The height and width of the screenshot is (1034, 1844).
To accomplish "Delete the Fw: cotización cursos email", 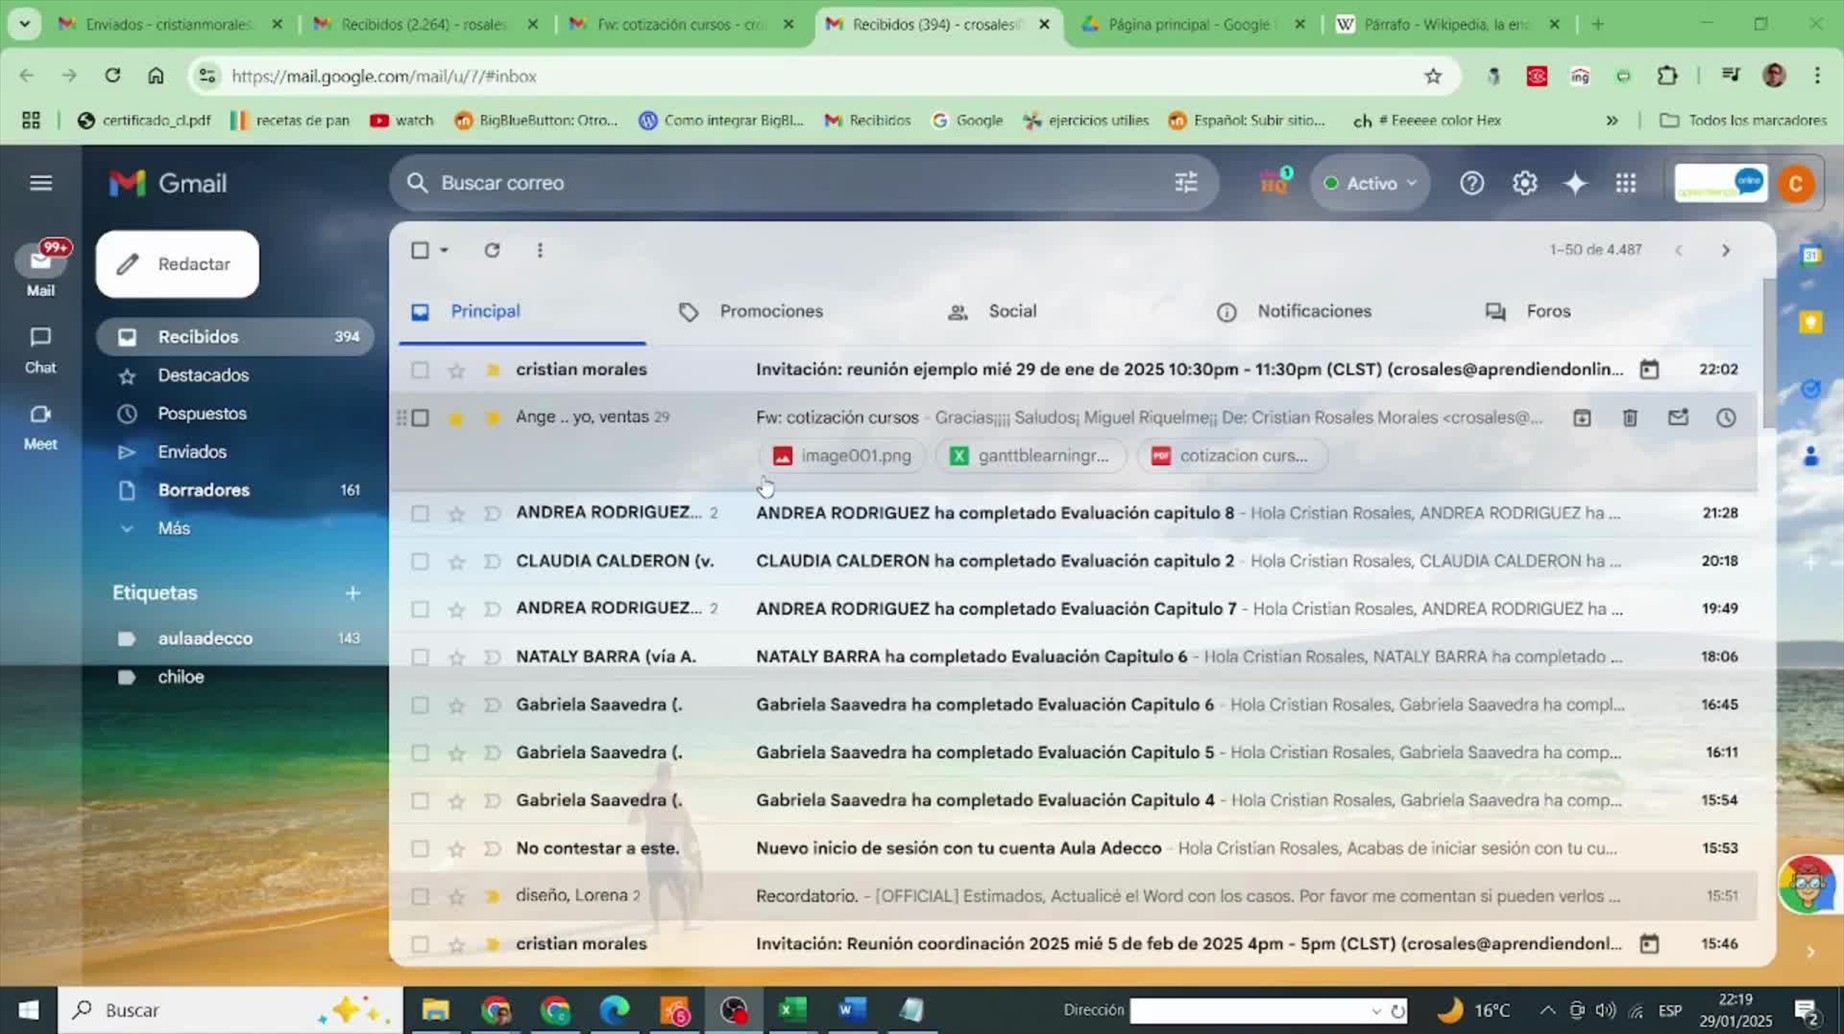I will (1630, 418).
